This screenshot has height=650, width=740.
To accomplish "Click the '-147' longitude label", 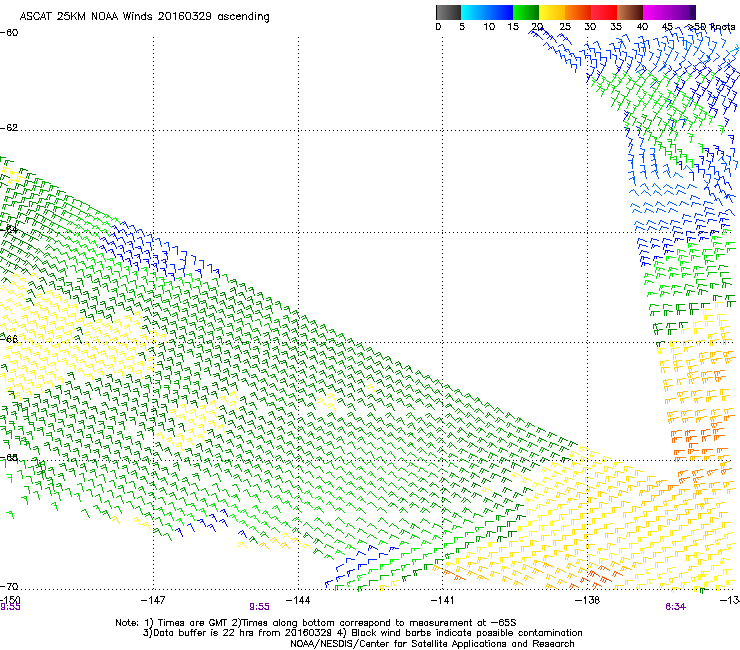I will coord(153,600).
